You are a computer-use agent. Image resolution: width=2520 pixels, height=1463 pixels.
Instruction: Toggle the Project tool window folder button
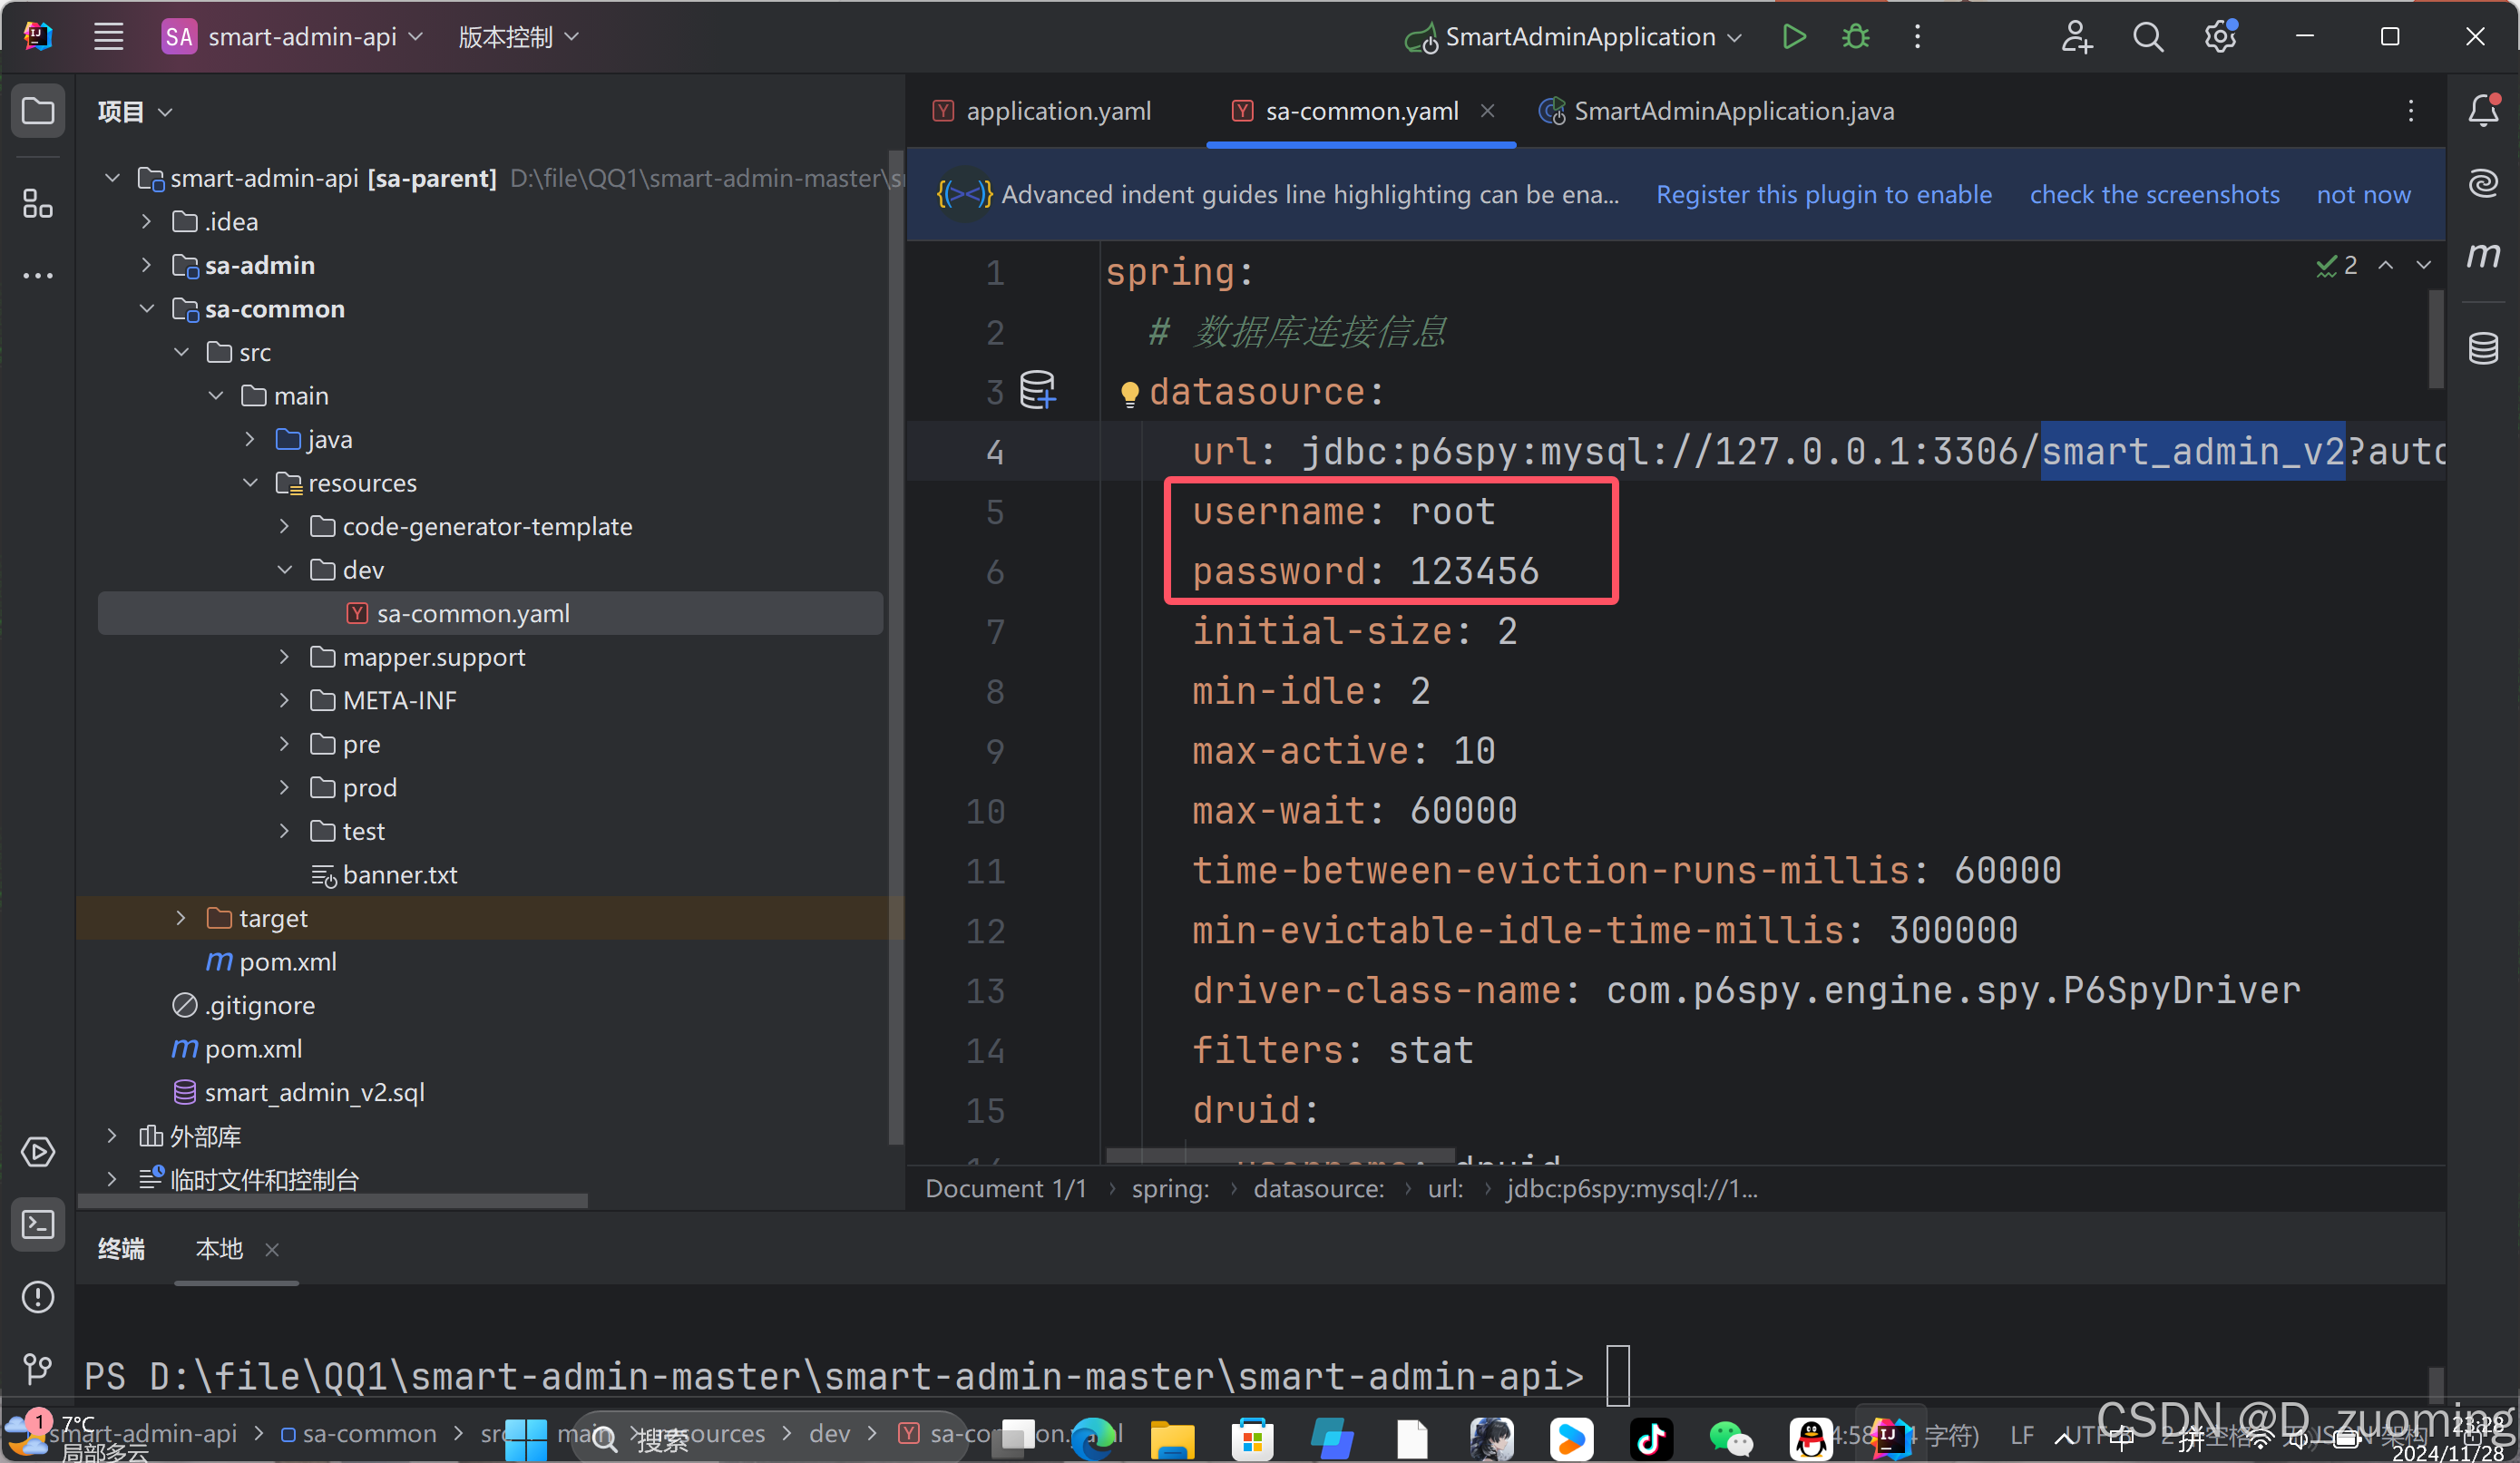click(x=37, y=110)
